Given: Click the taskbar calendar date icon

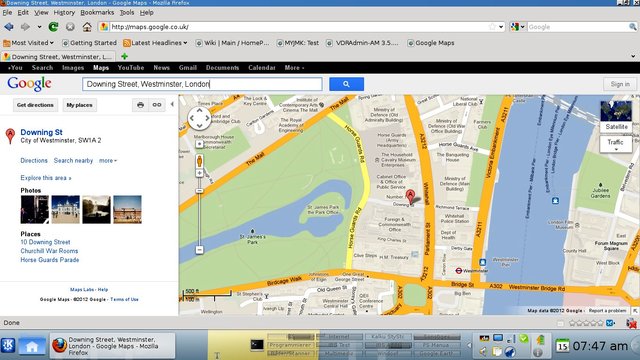Looking at the screenshot, I should [562, 346].
